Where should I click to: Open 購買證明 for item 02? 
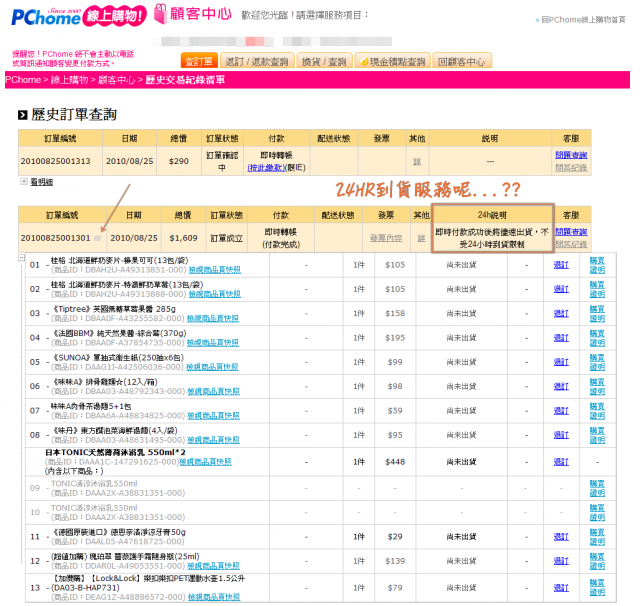pyautogui.click(x=597, y=289)
